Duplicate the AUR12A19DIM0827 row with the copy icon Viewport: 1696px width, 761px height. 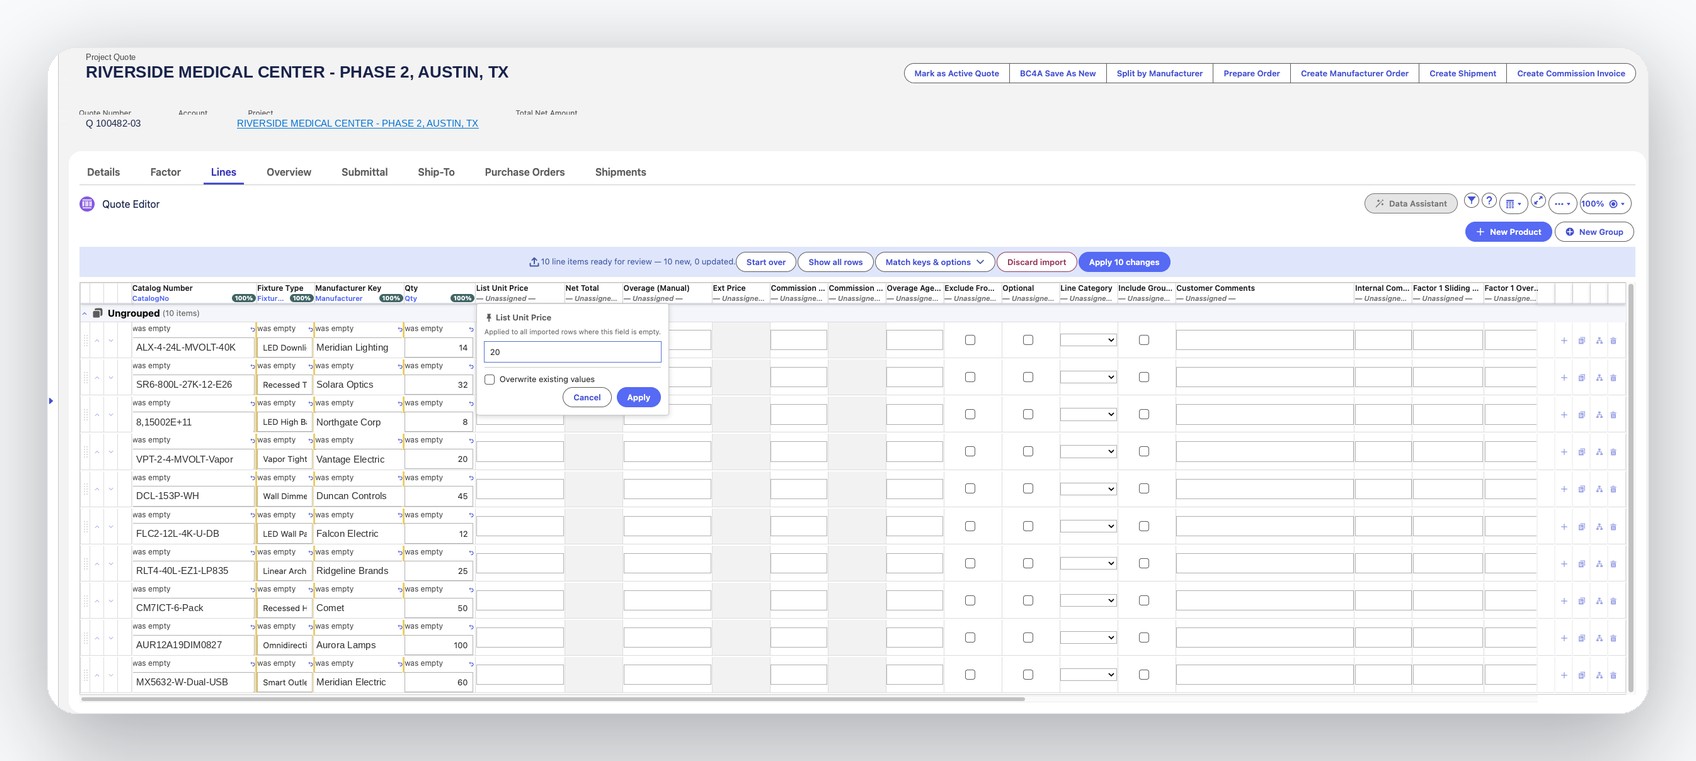click(1581, 638)
